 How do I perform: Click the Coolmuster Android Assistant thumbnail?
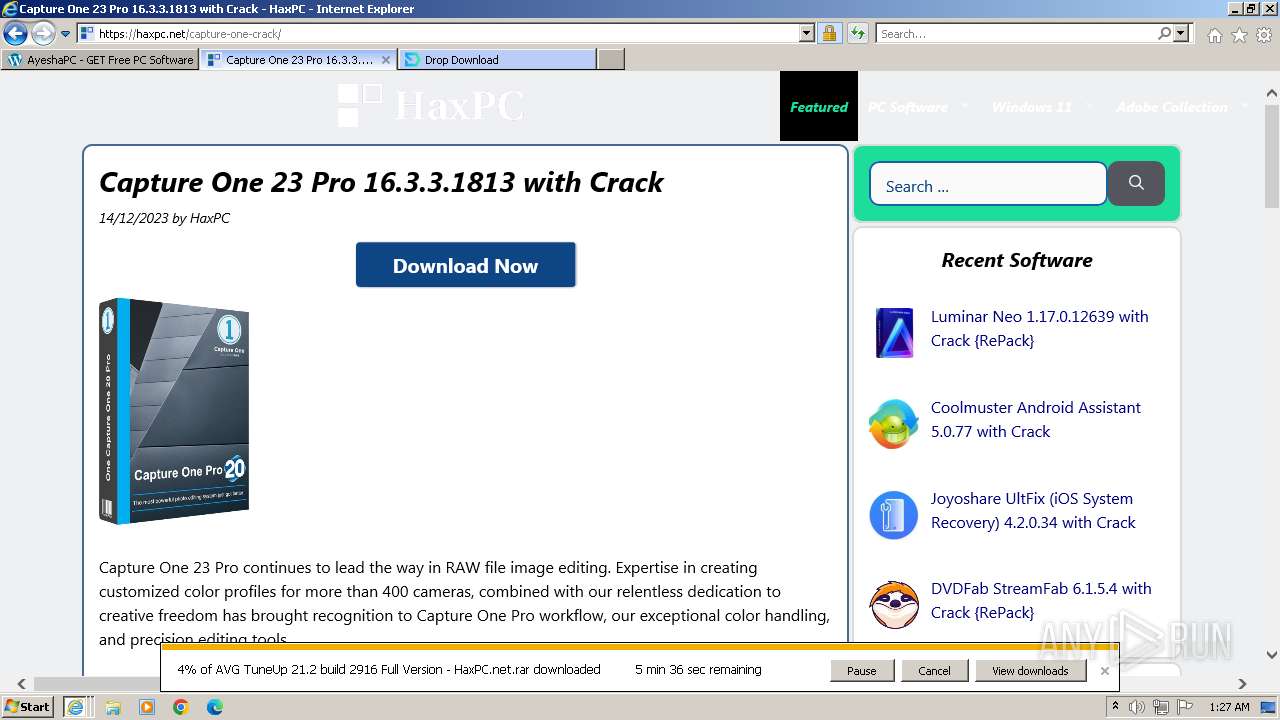pos(894,424)
